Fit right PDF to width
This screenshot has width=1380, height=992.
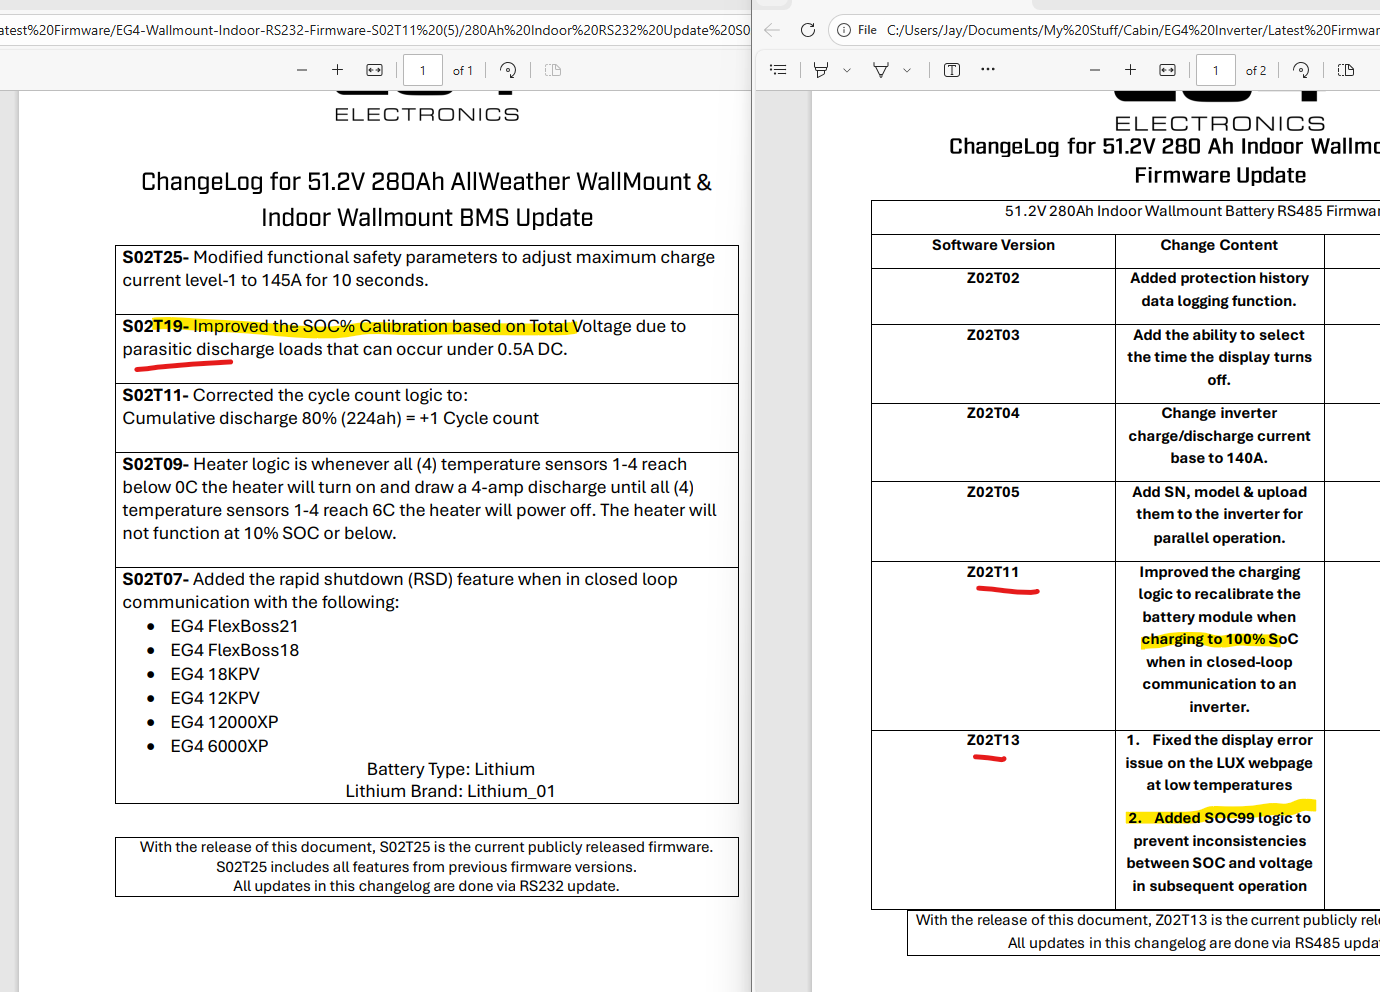pyautogui.click(x=1167, y=70)
